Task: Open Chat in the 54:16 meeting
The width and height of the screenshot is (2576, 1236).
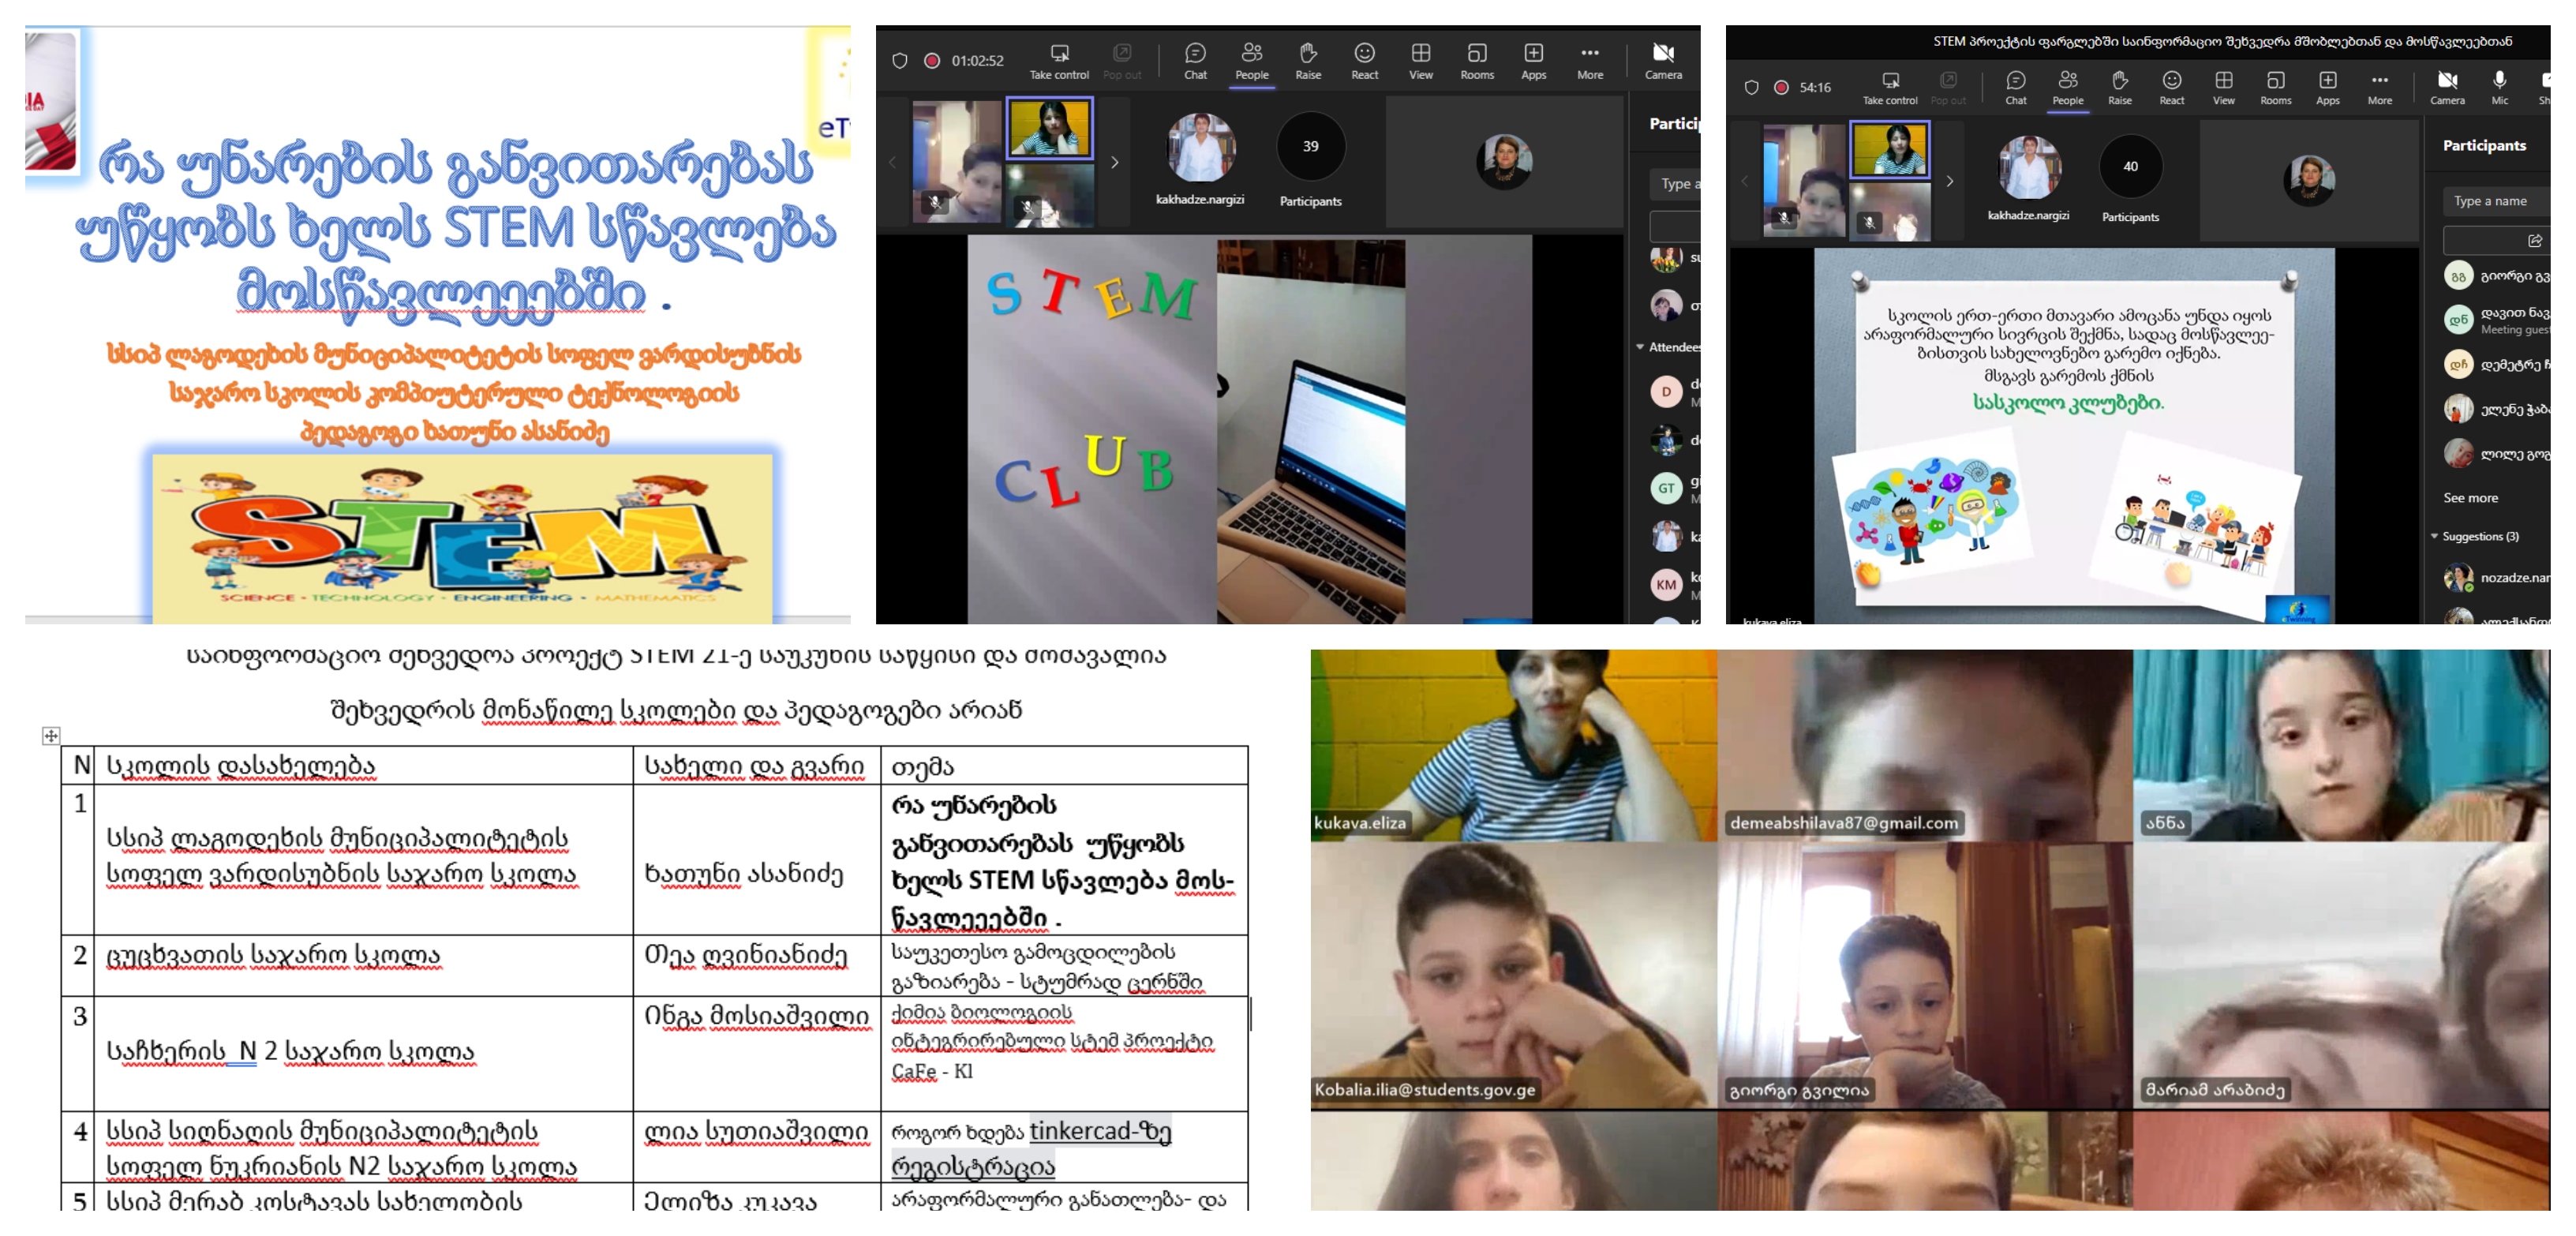Action: (x=2015, y=87)
